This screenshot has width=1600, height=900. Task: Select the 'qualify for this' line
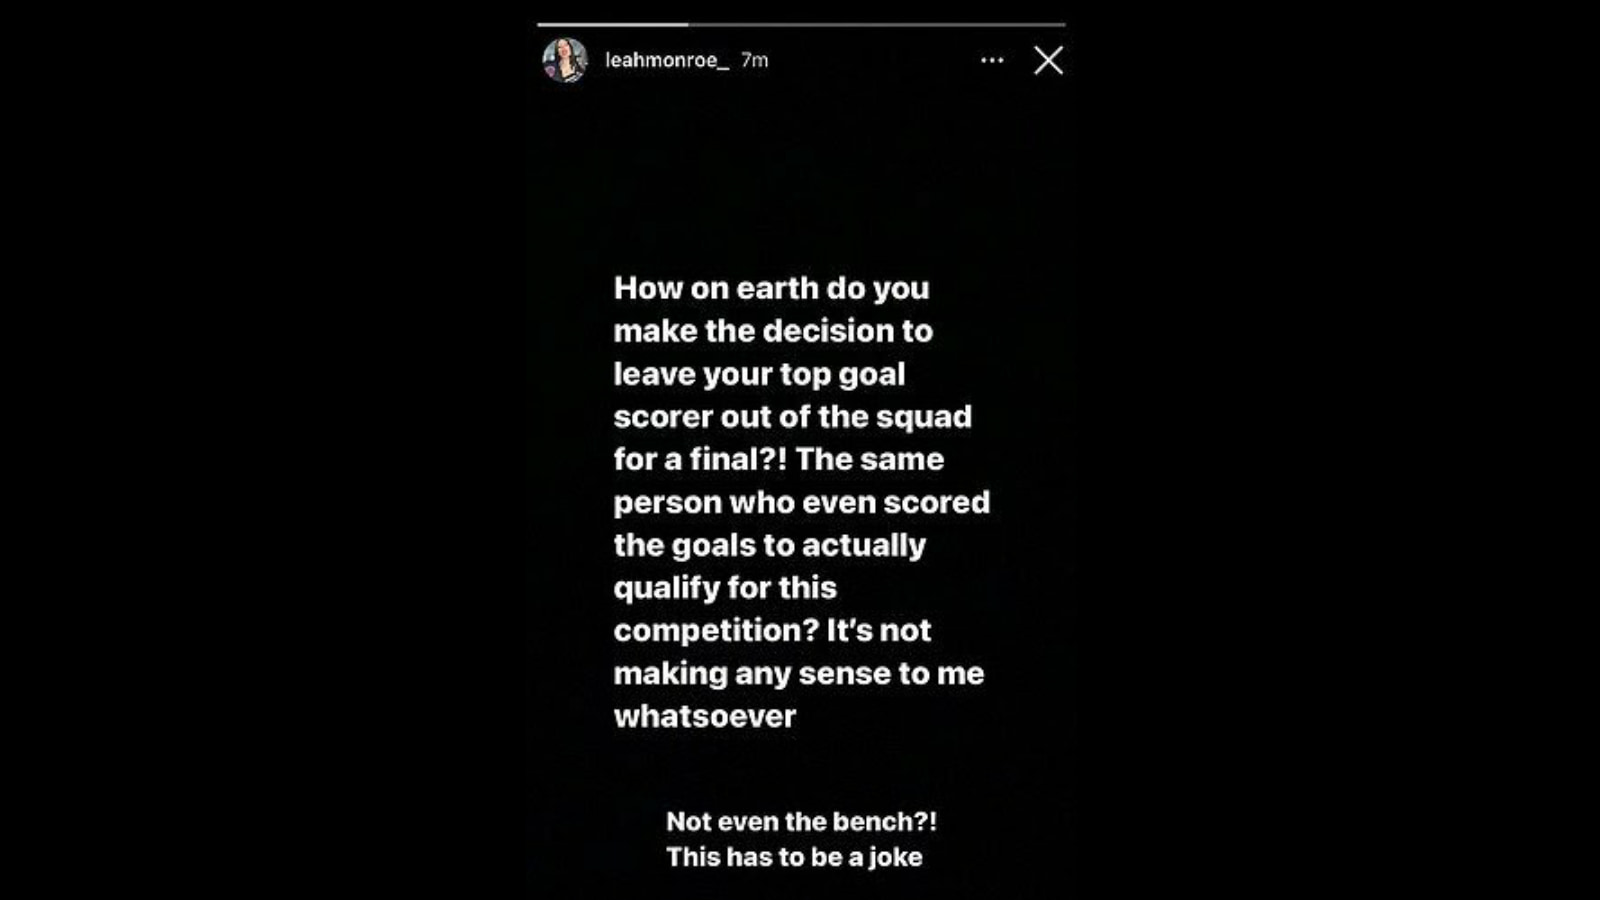(725, 588)
